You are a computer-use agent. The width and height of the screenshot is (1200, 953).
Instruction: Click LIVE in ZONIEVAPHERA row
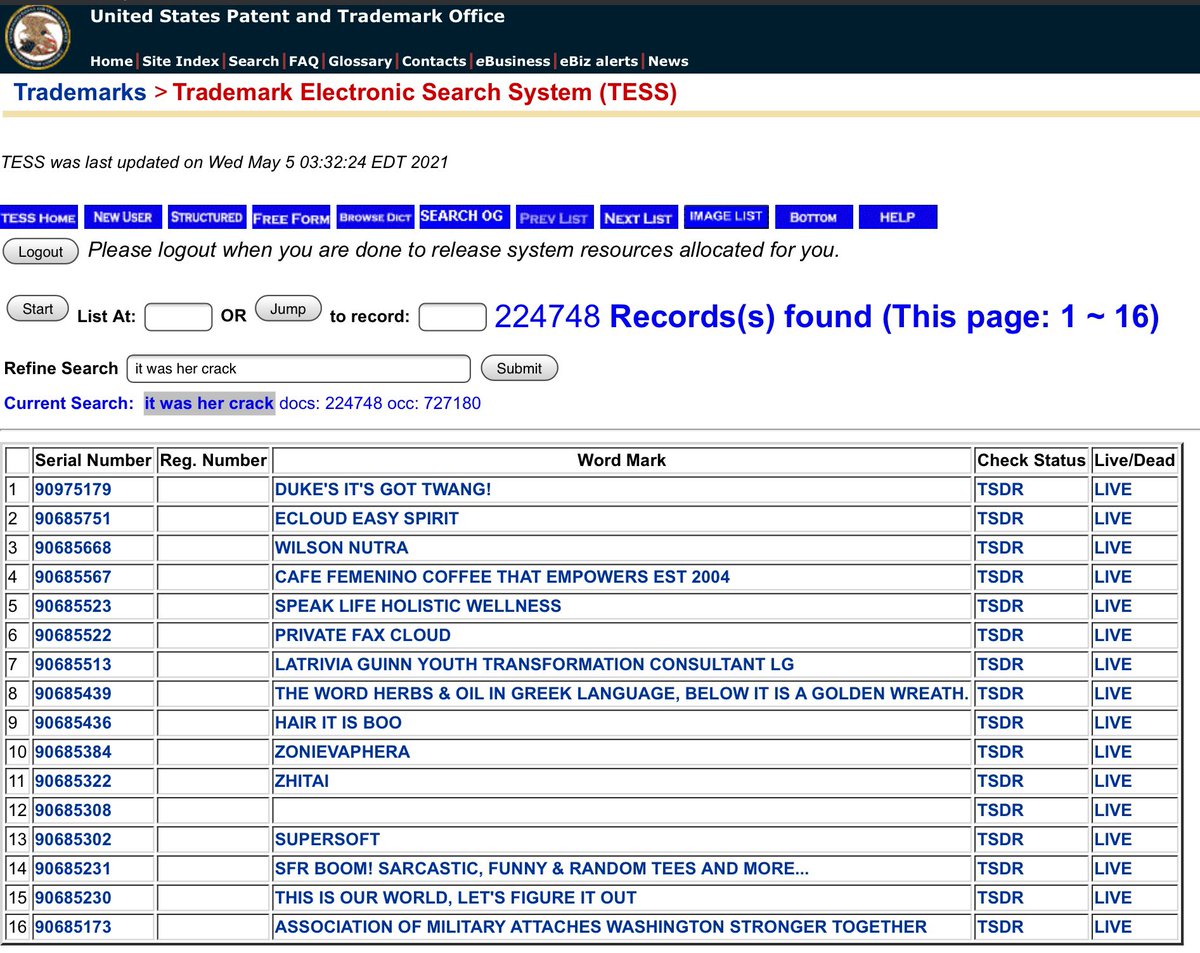pos(1113,750)
